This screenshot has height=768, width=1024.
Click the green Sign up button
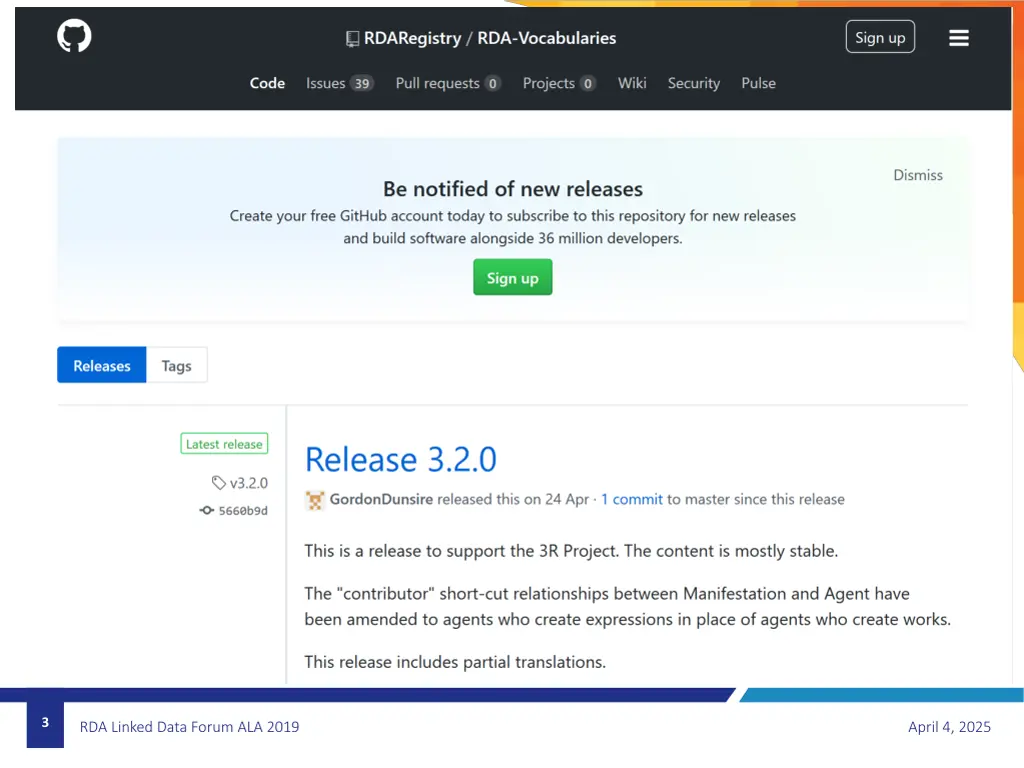click(512, 278)
